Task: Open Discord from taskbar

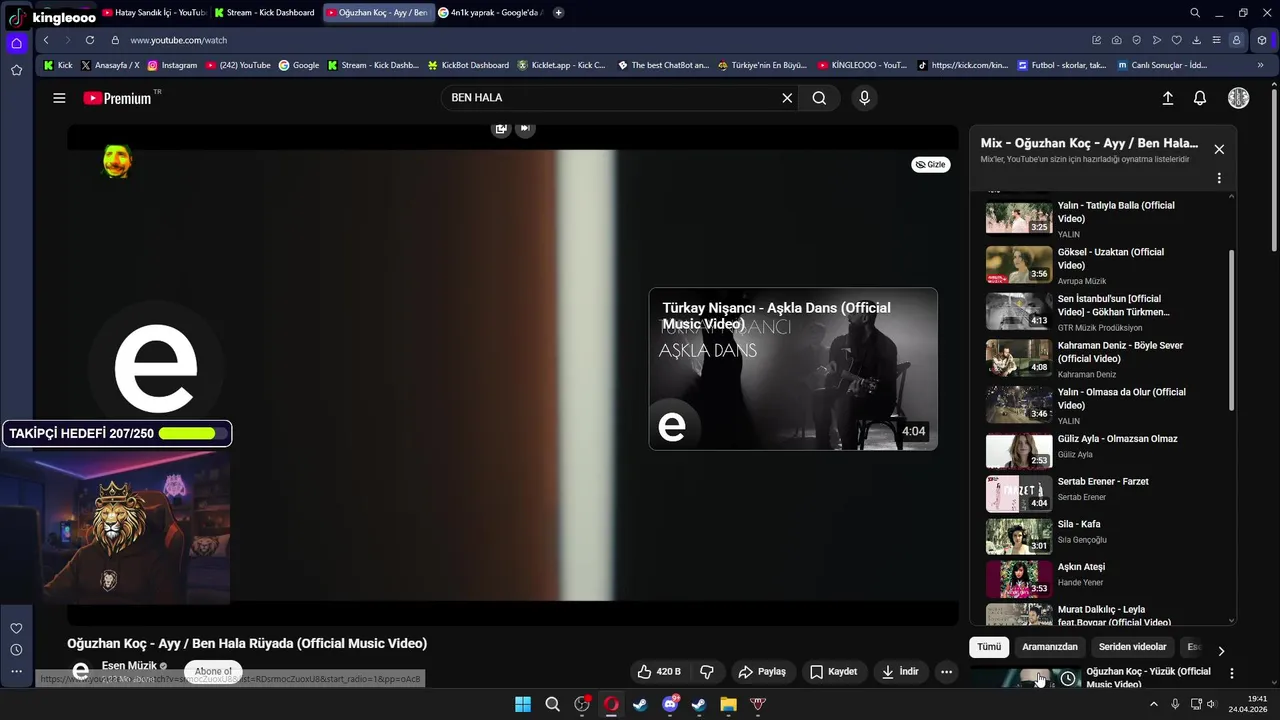Action: coord(670,704)
